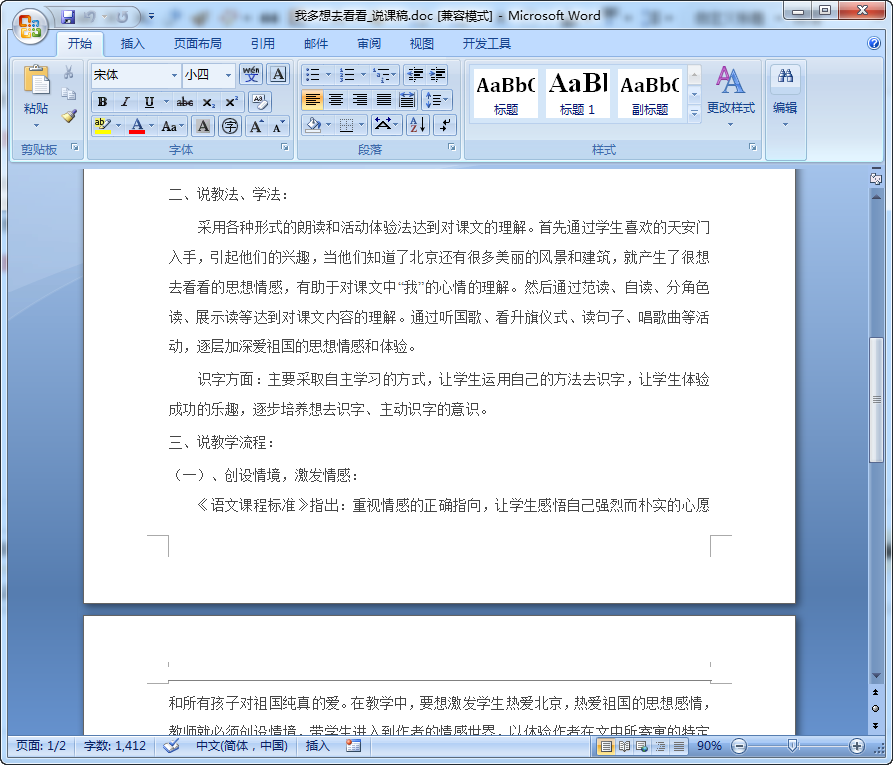The height and width of the screenshot is (765, 893).
Task: Apply character shading icon
Action: (x=203, y=126)
